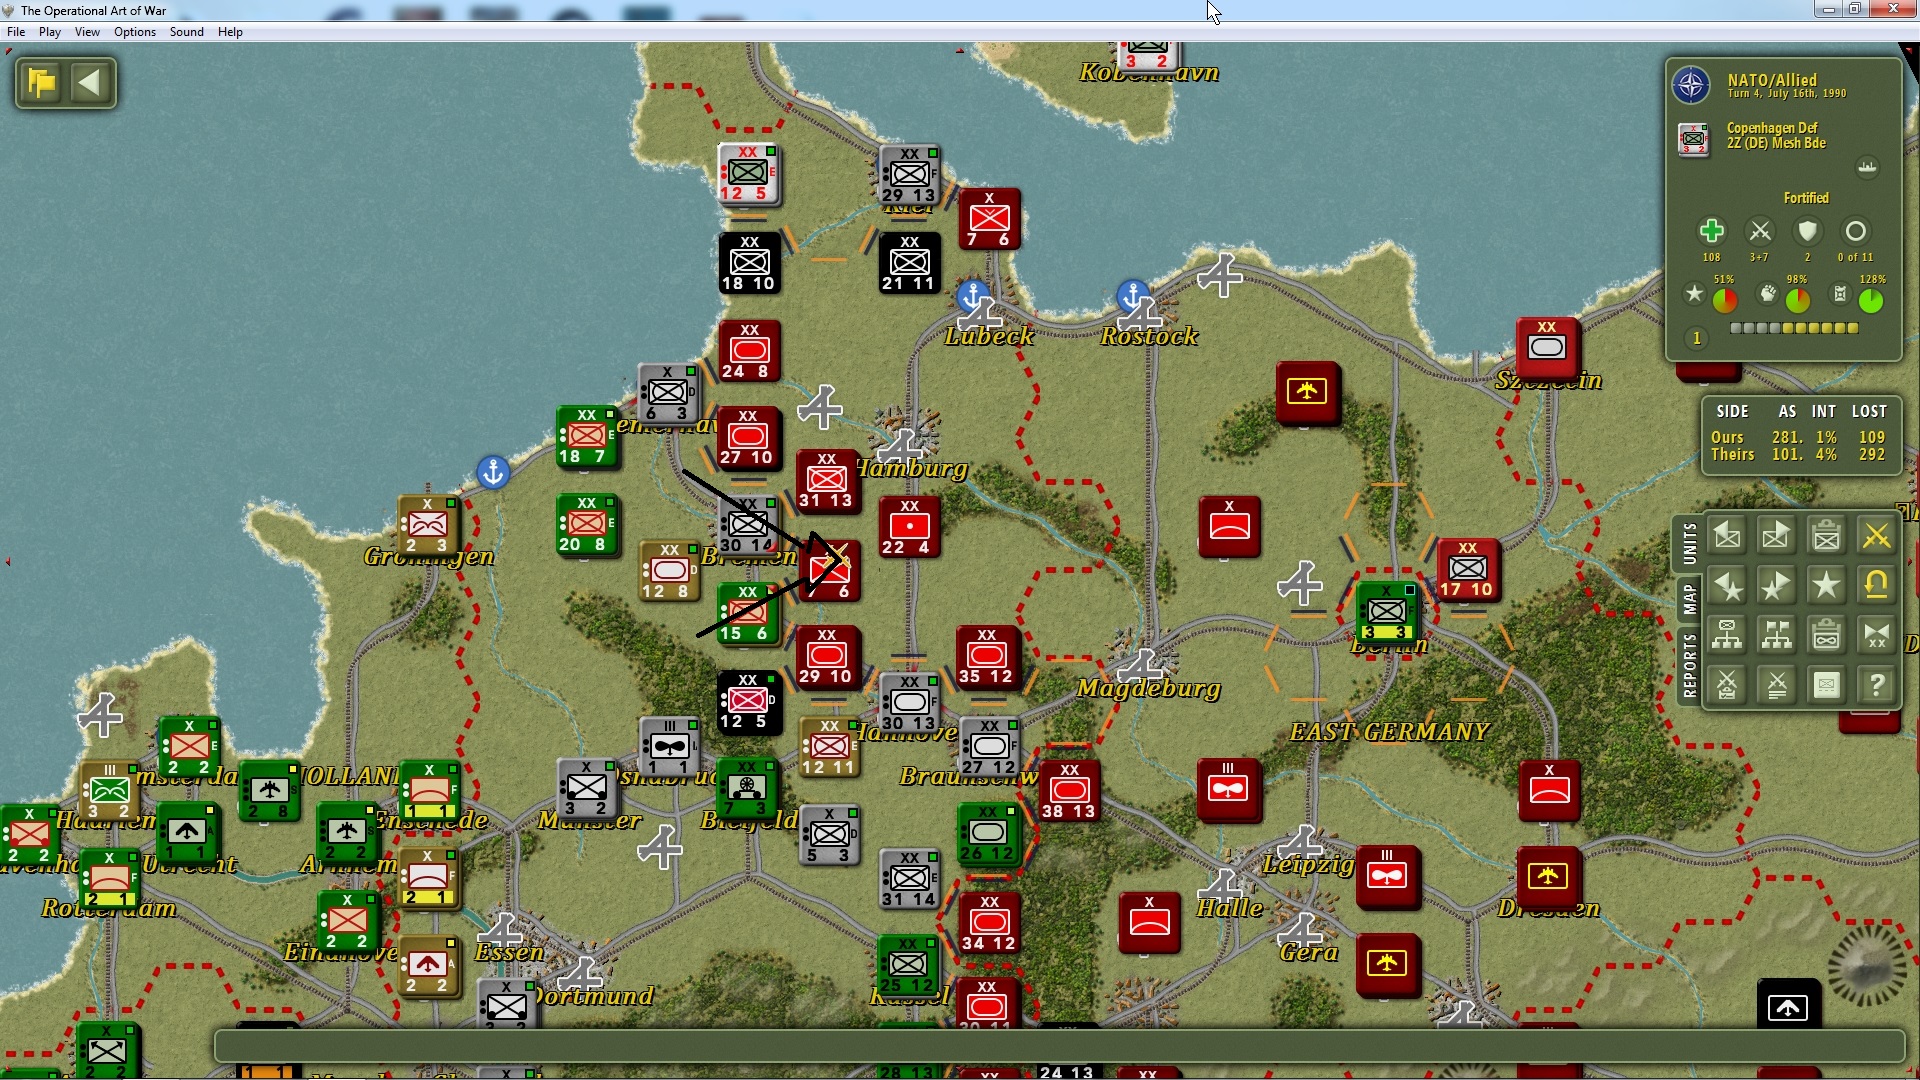
Task: Click the bow-tie XX divide icon
Action: pyautogui.click(x=1877, y=635)
